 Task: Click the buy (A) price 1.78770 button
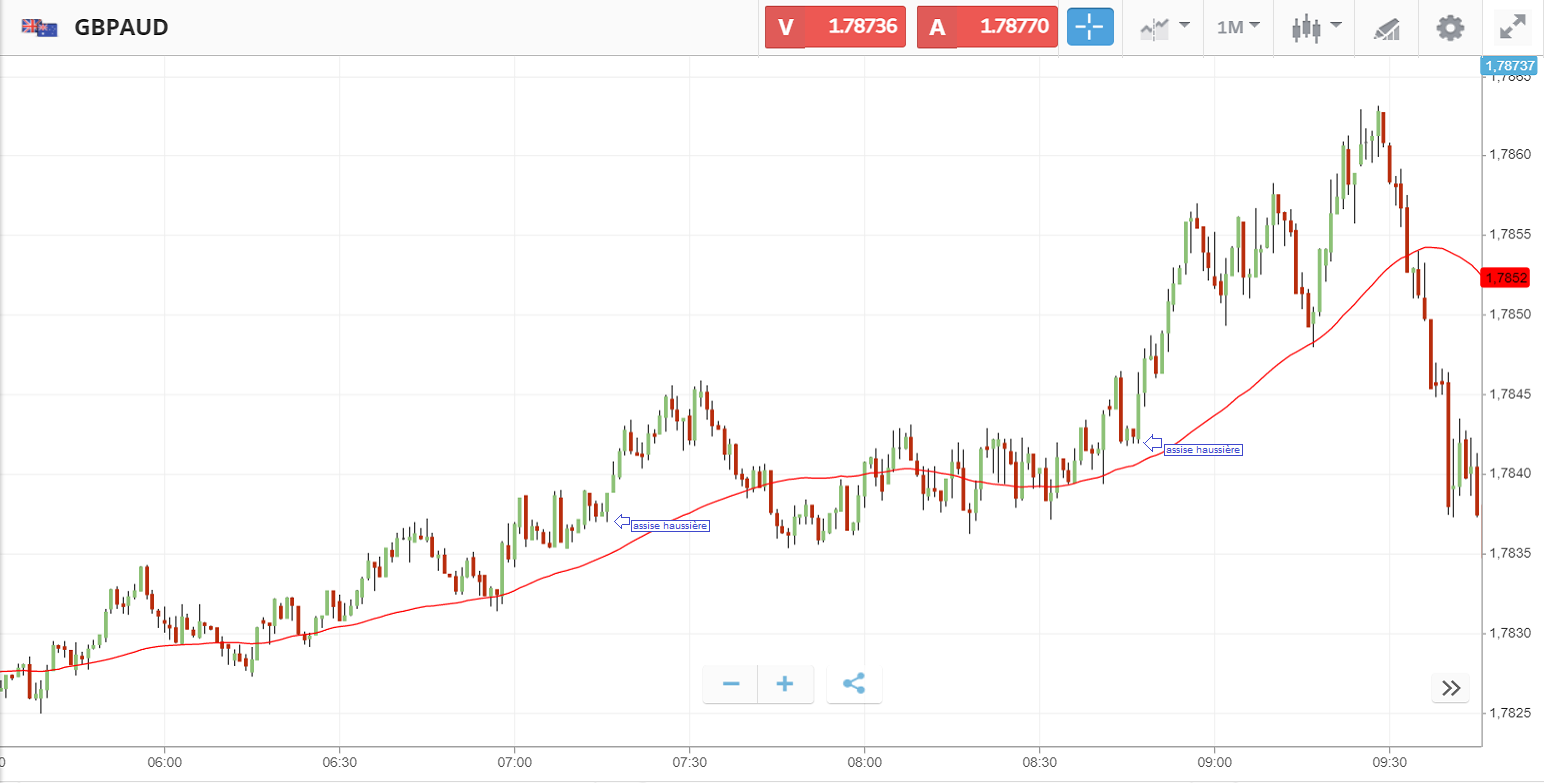(x=987, y=27)
